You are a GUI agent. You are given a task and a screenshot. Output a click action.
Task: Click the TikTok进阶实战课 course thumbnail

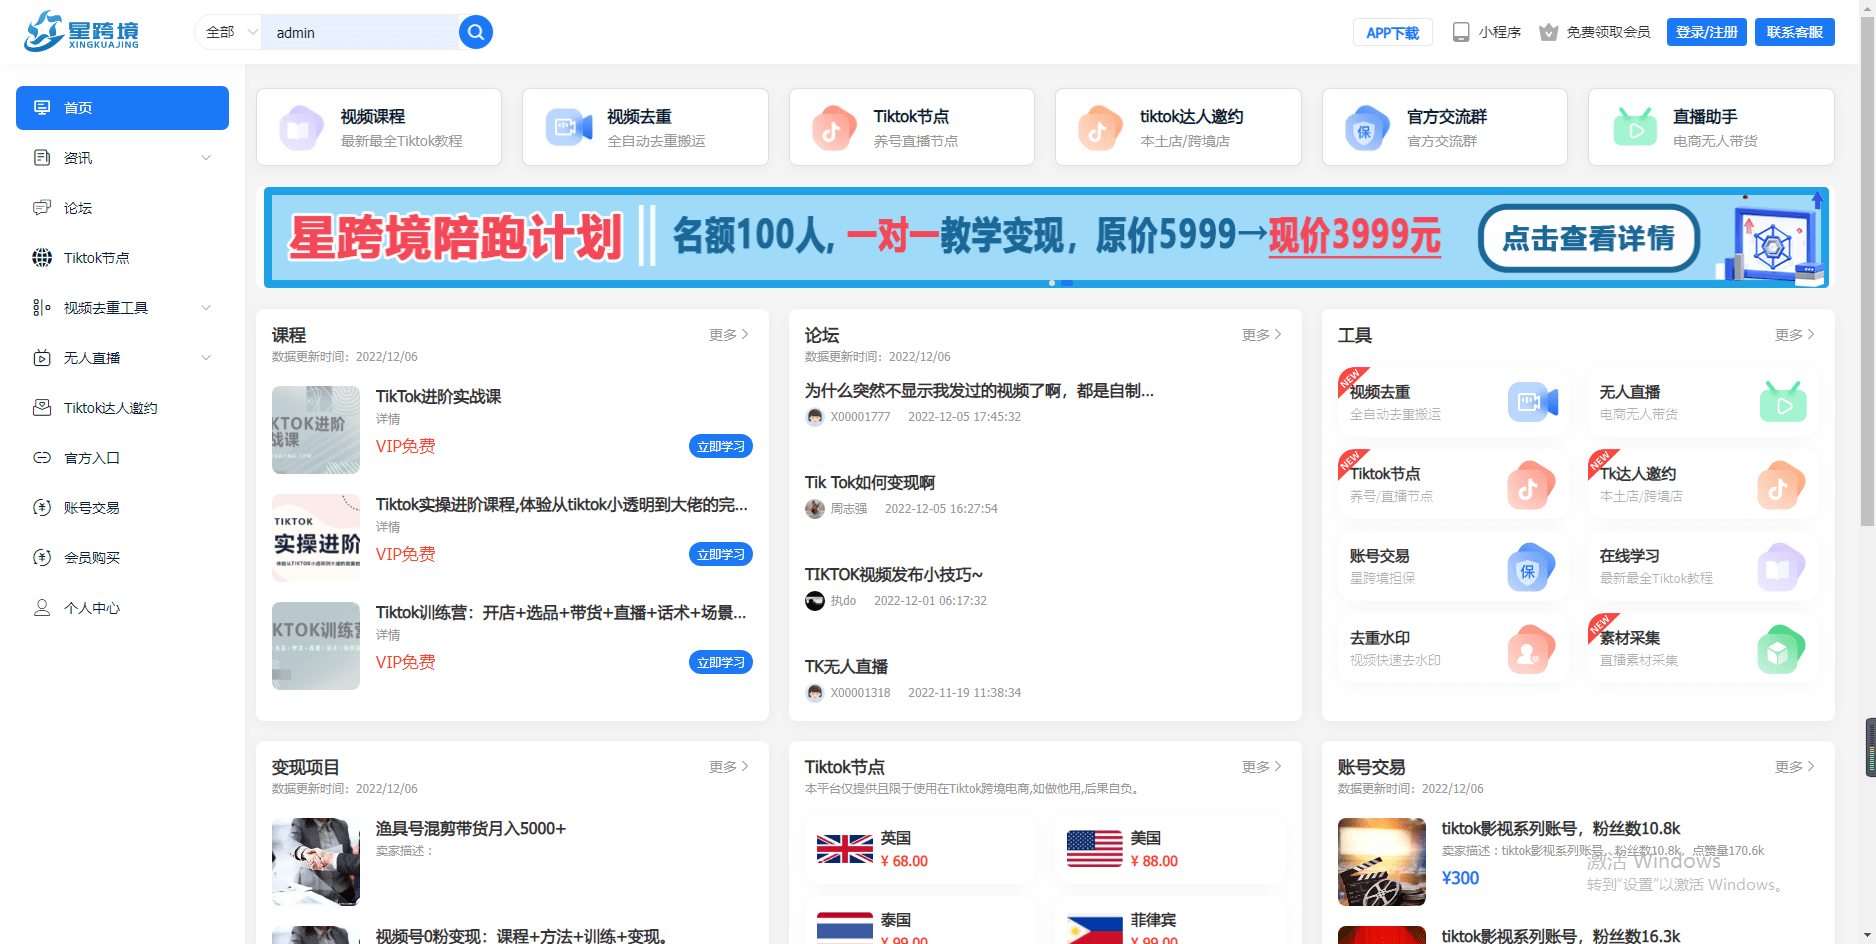(316, 430)
